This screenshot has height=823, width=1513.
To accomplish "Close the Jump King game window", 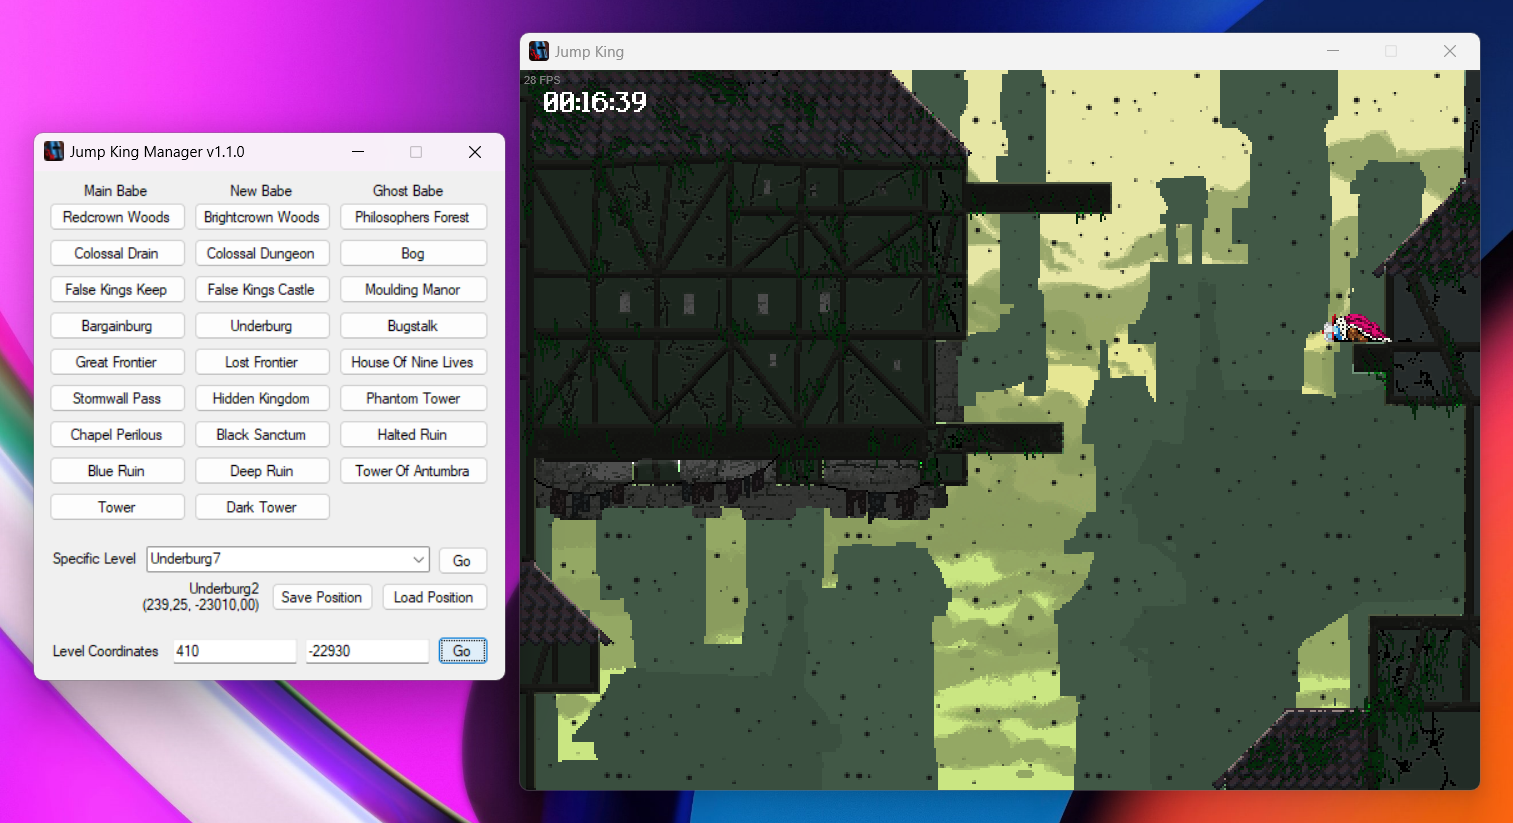I will click(1450, 51).
